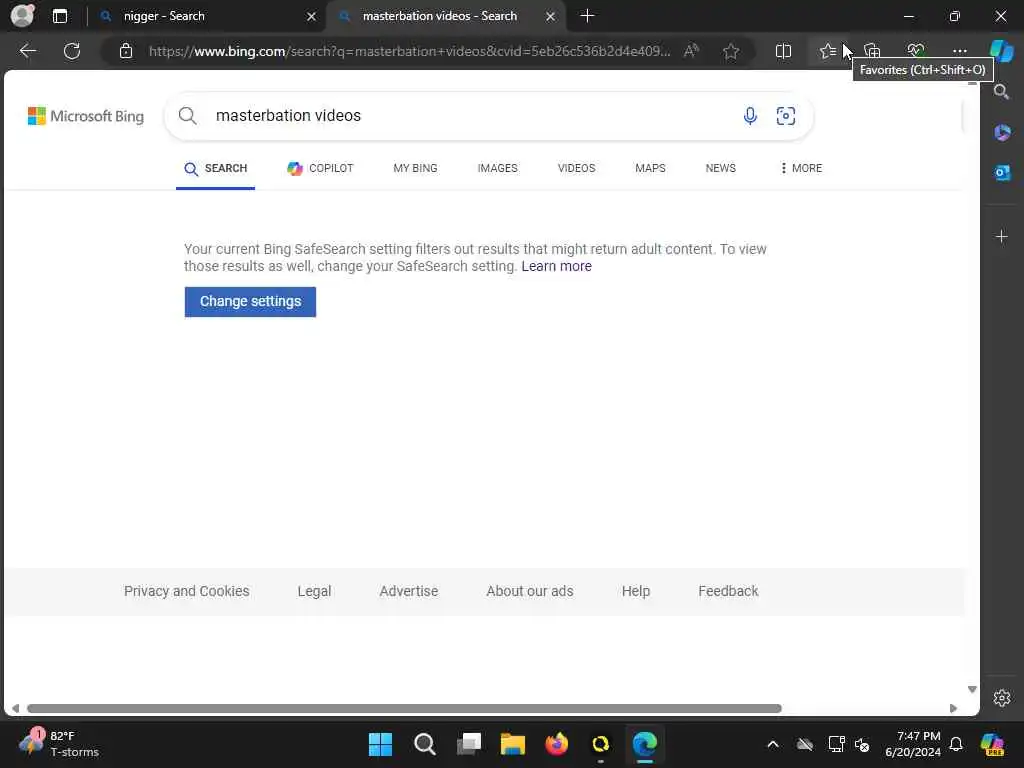Open the Legal footer link

coord(314,591)
